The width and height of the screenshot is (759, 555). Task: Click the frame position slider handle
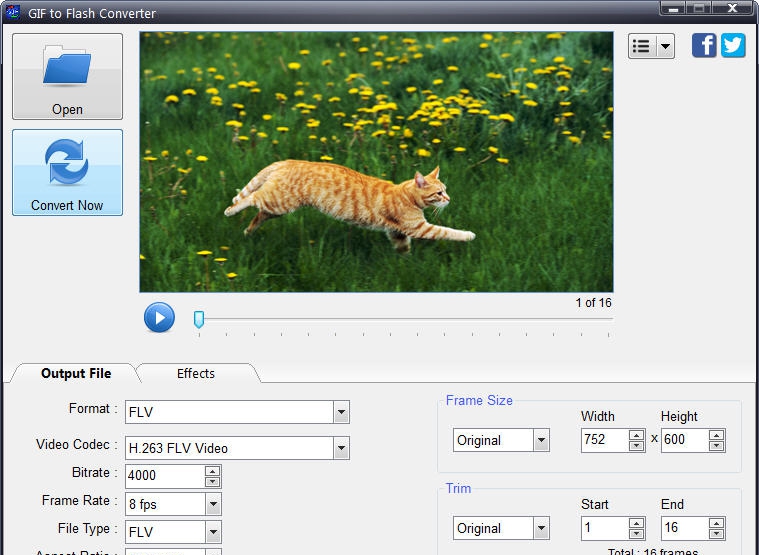pyautogui.click(x=199, y=319)
